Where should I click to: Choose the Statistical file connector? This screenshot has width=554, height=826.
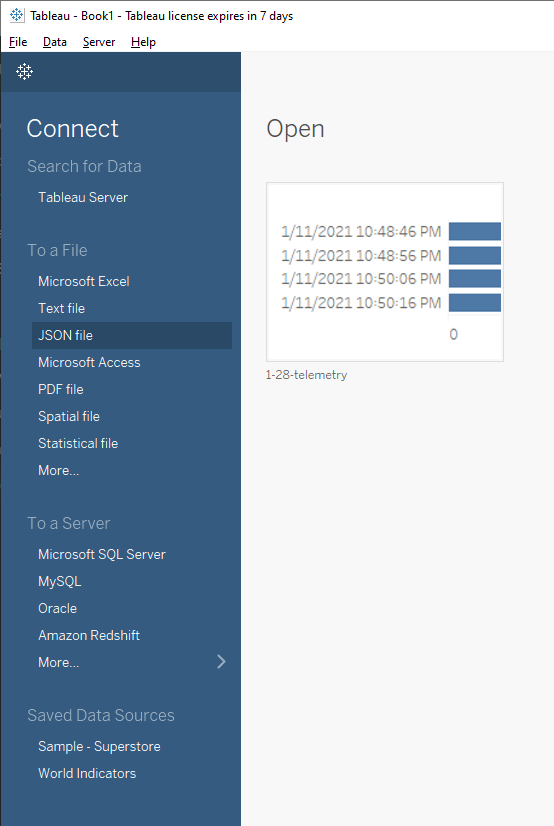pyautogui.click(x=78, y=444)
